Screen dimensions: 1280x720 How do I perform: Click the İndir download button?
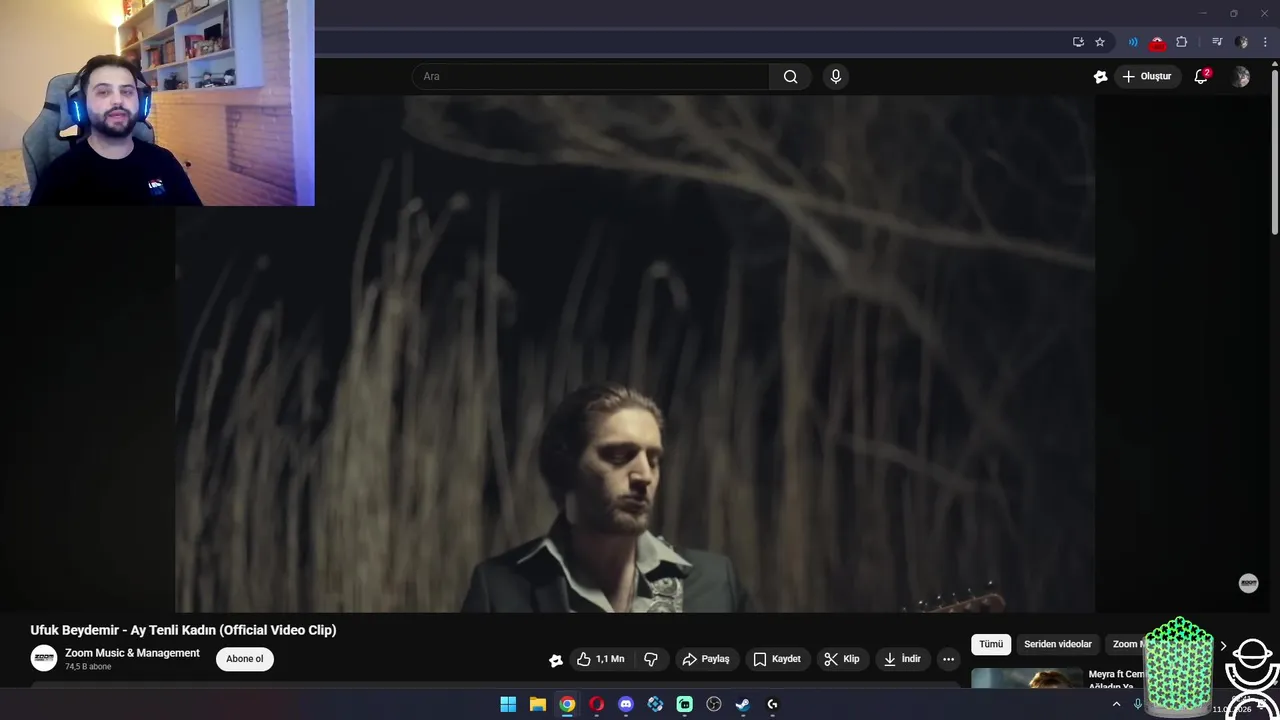[x=902, y=659]
